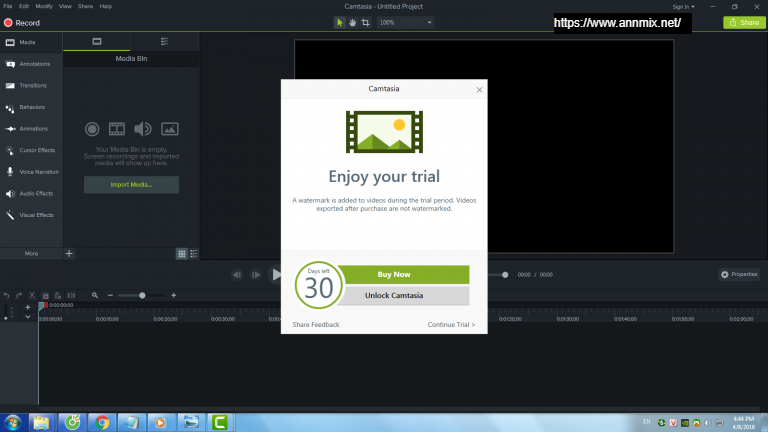Click the Continue Trial link
The image size is (768, 432).
(x=451, y=325)
